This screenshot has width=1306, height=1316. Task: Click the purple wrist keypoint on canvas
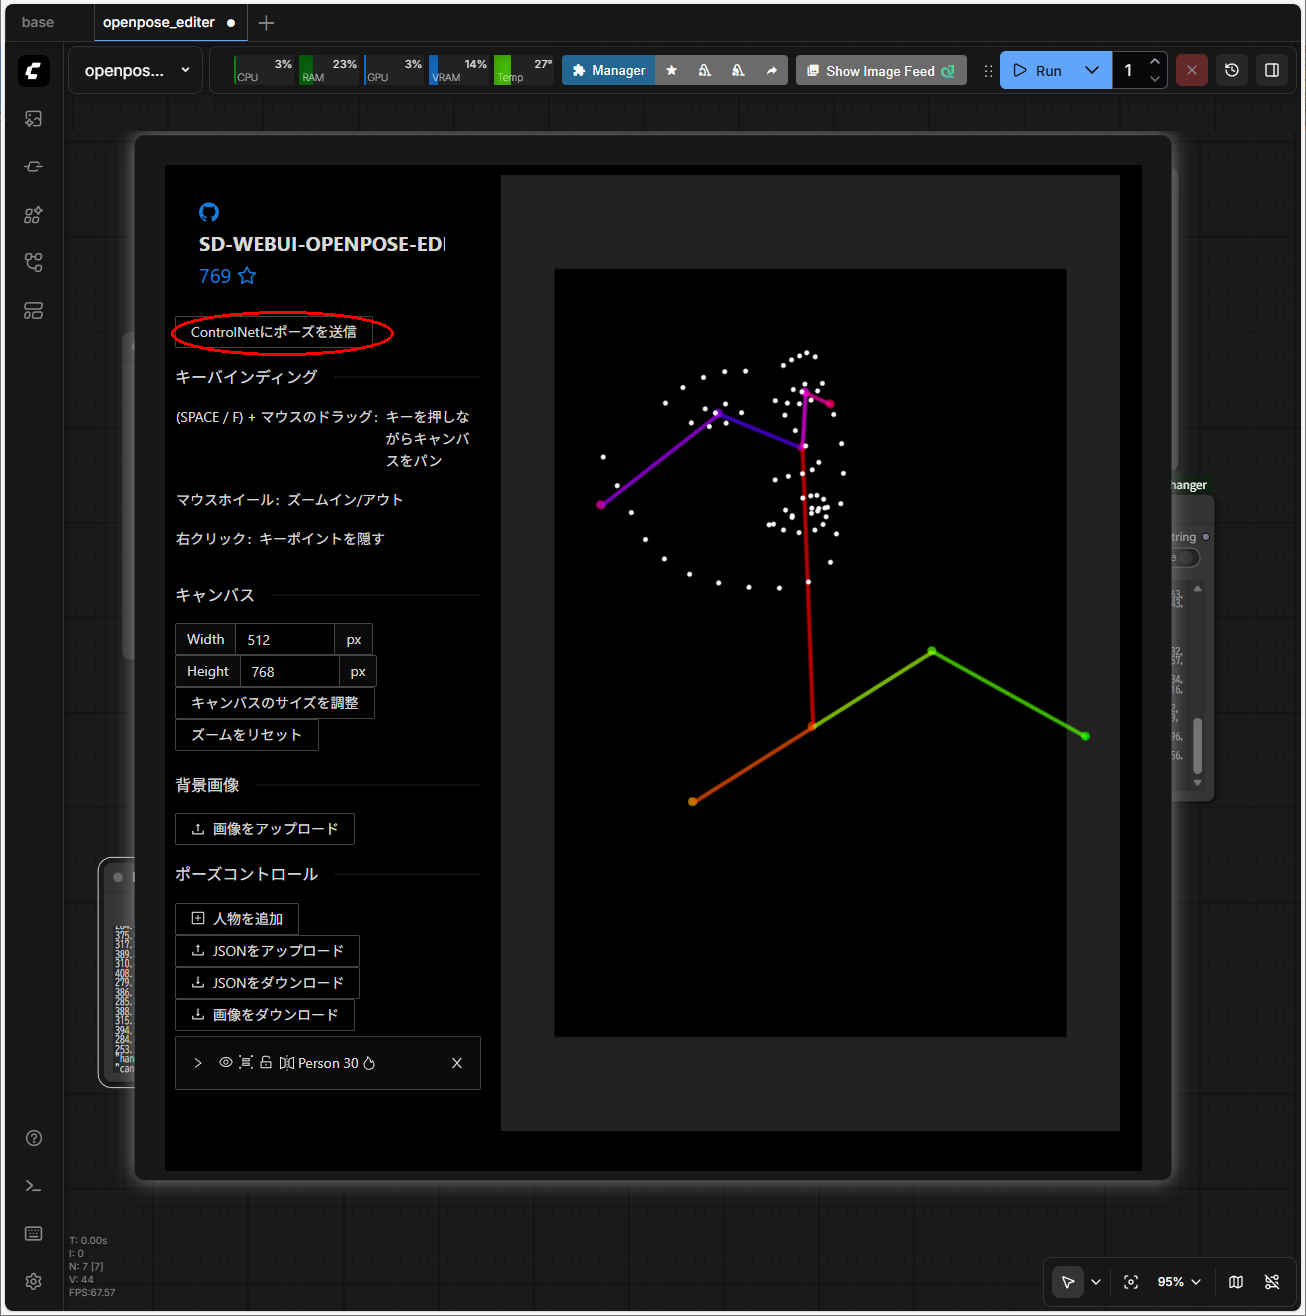click(x=601, y=505)
